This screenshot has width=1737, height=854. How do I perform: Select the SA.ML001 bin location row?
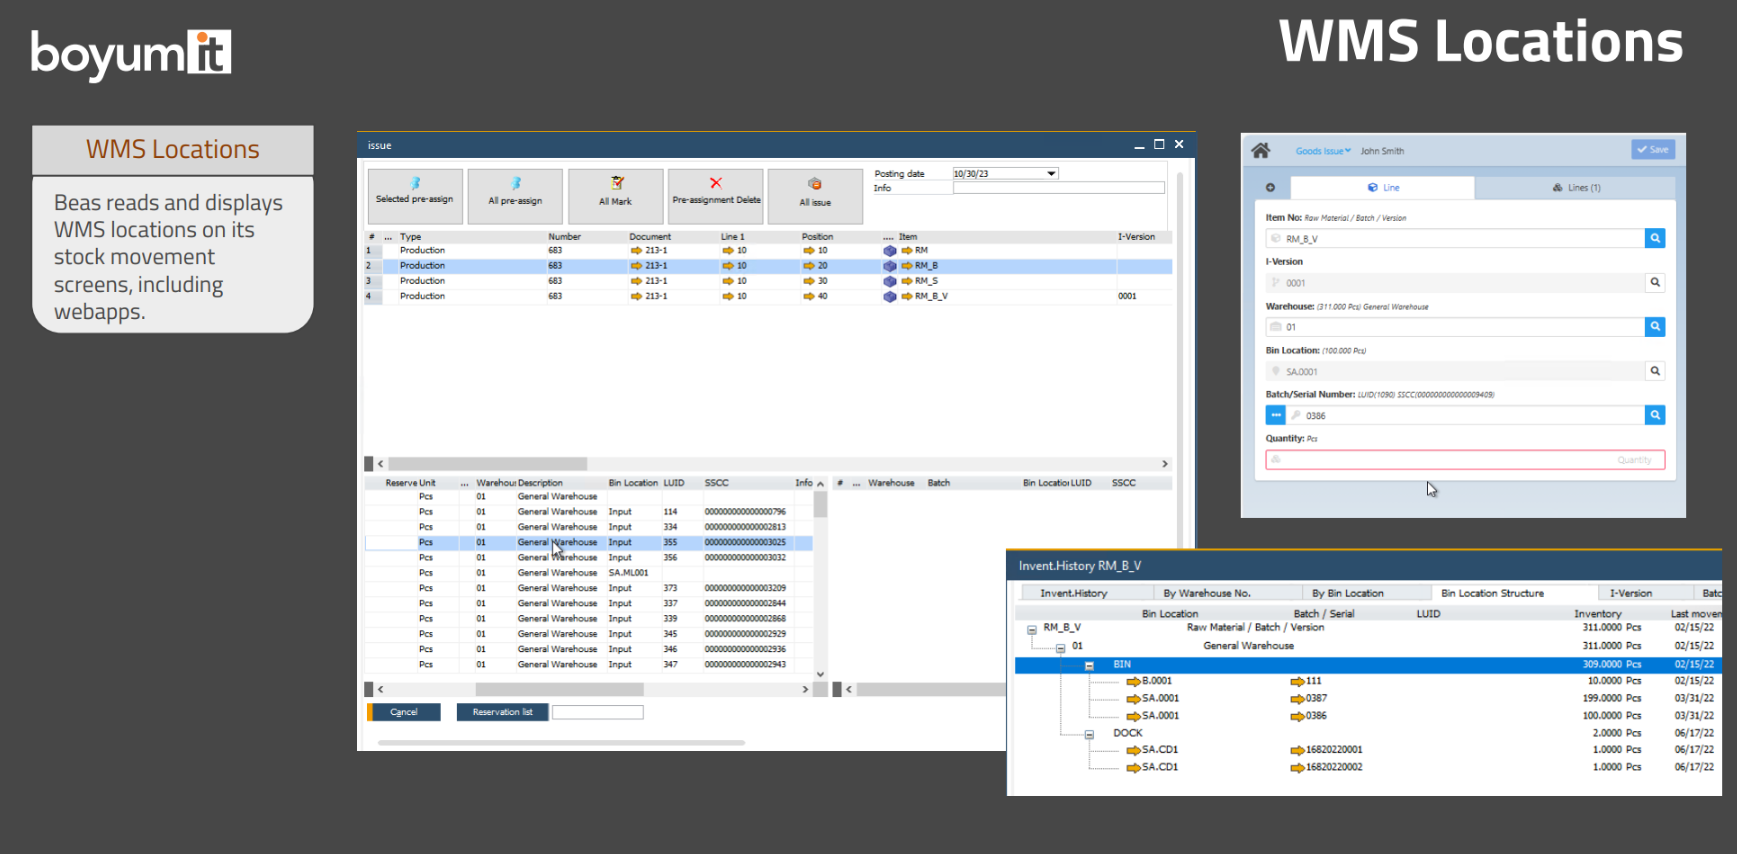tap(590, 573)
